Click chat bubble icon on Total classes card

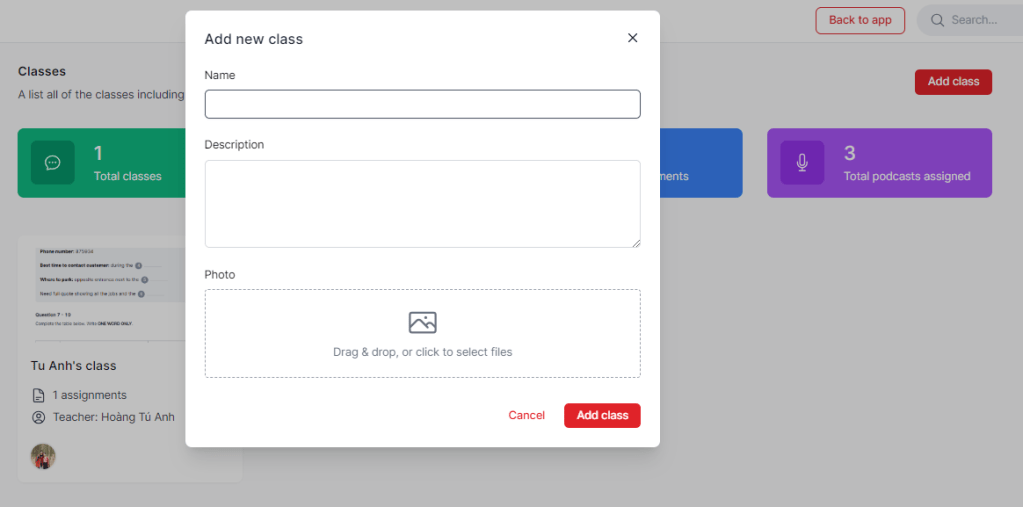(x=53, y=163)
